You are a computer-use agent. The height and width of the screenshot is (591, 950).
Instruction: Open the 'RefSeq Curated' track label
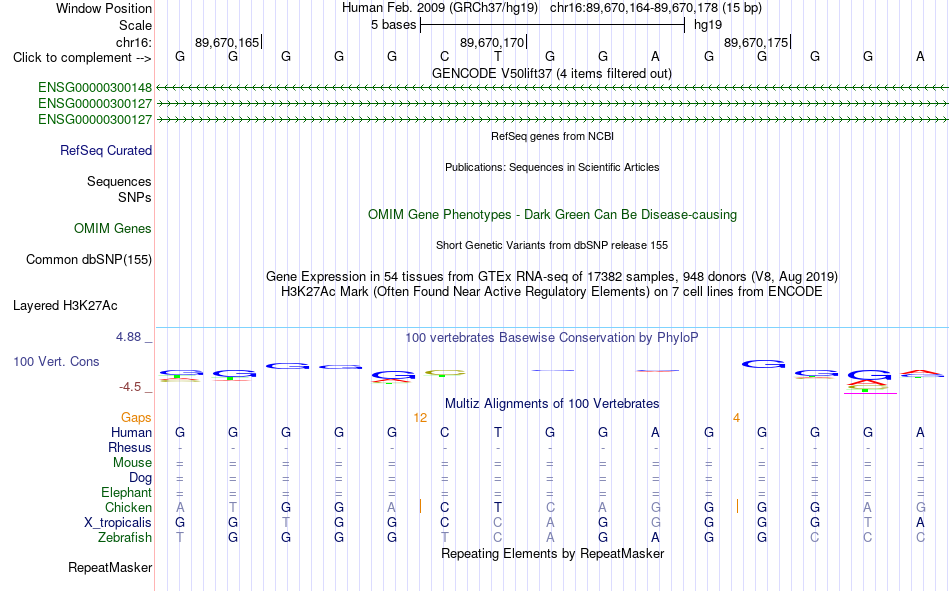pos(106,150)
